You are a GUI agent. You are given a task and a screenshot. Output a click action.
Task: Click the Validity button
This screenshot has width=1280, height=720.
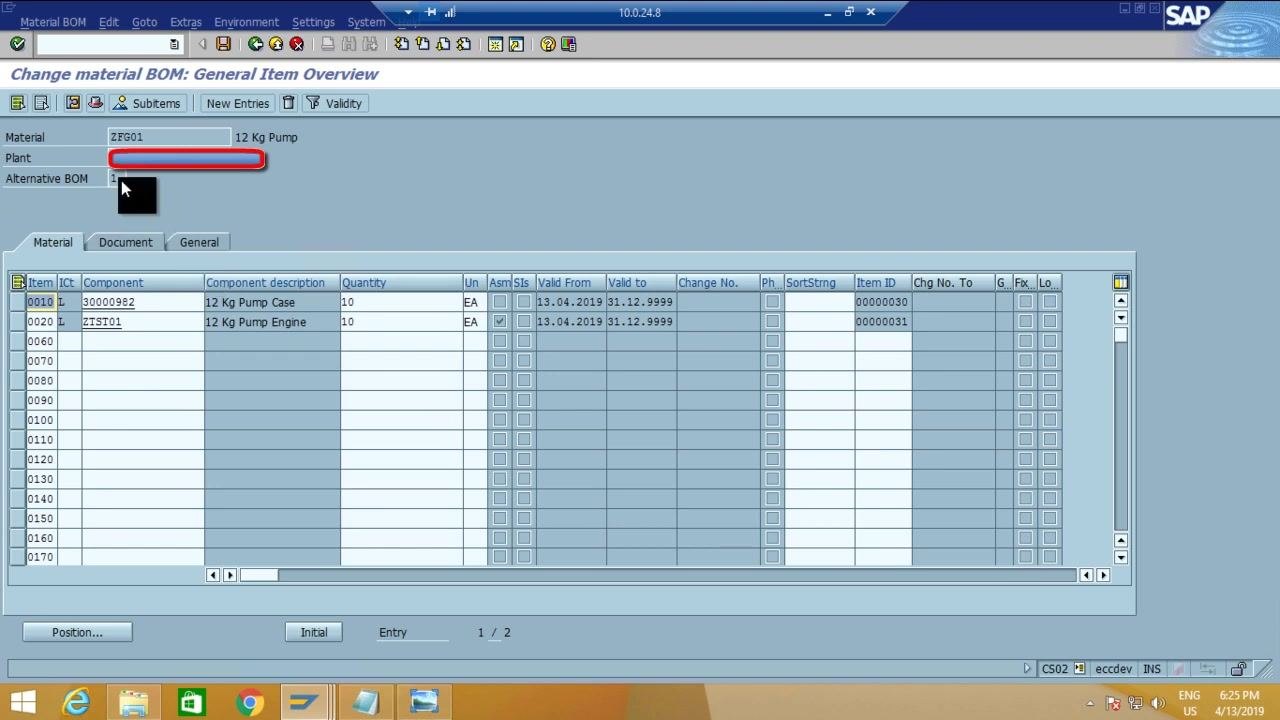[x=334, y=103]
